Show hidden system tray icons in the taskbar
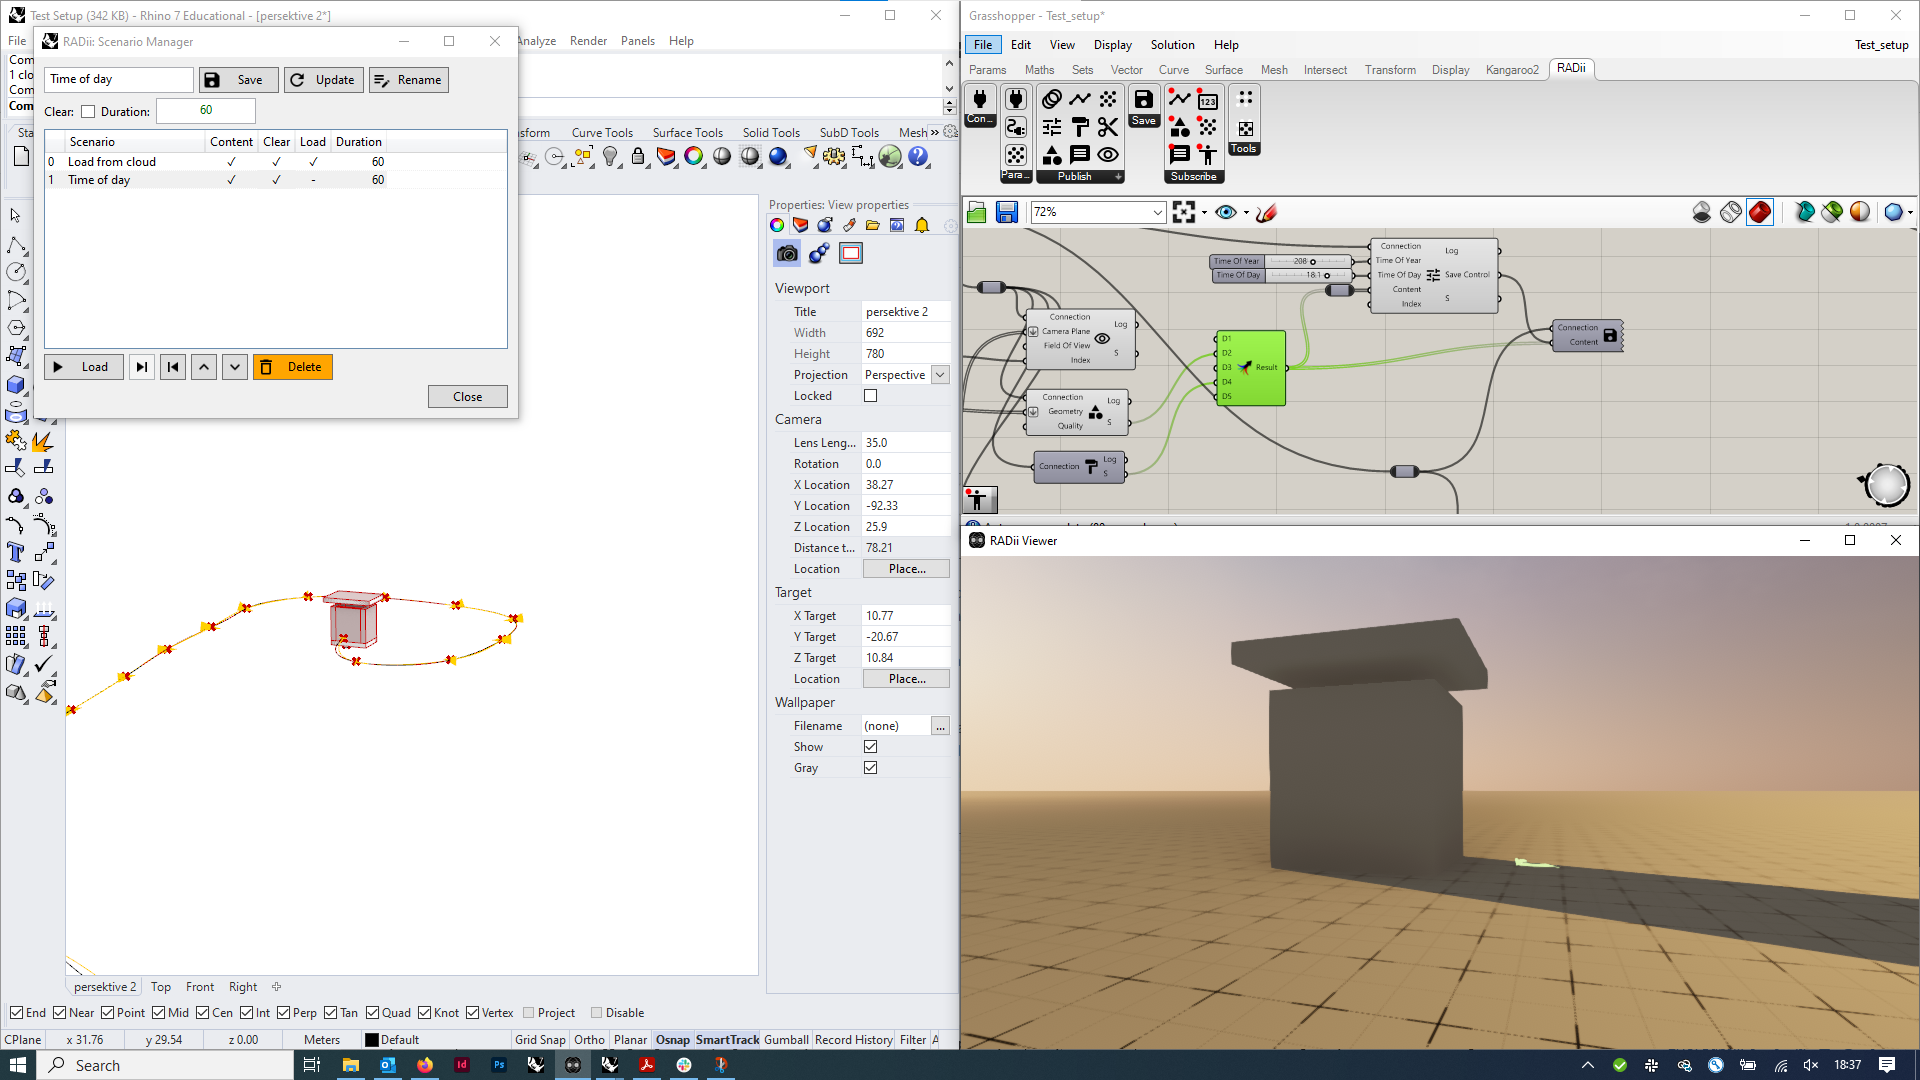This screenshot has width=1920, height=1080. click(x=1588, y=1065)
